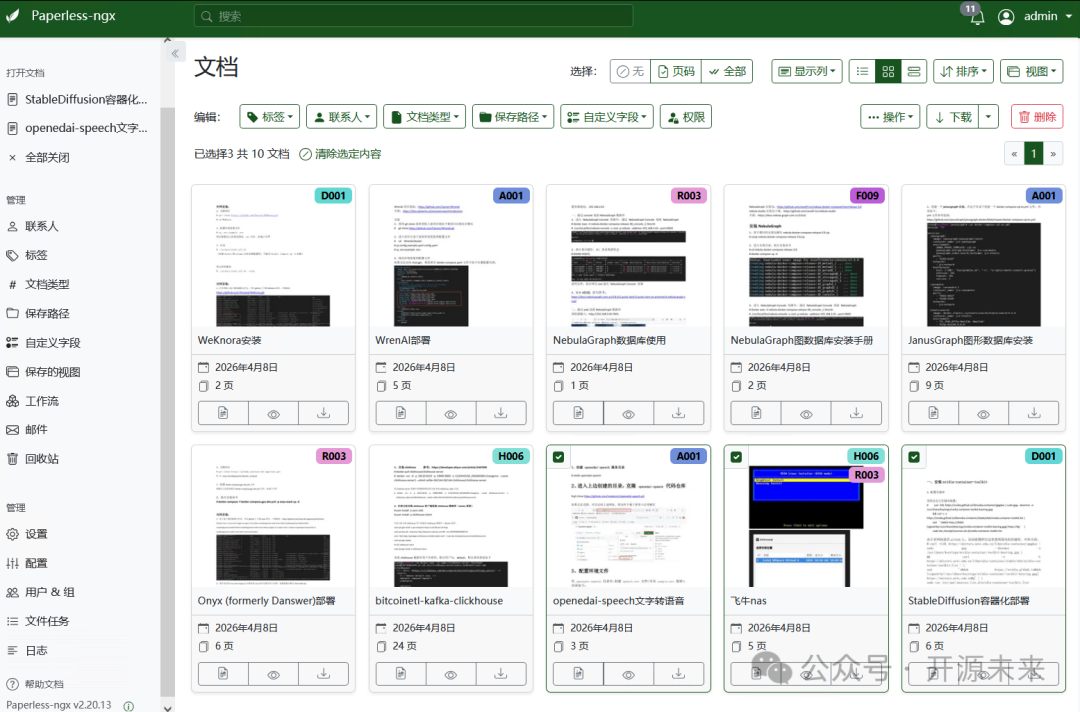Deselect the openedai-speech文字转语音 checkbox
This screenshot has height=712, width=1080.
pos(557,456)
